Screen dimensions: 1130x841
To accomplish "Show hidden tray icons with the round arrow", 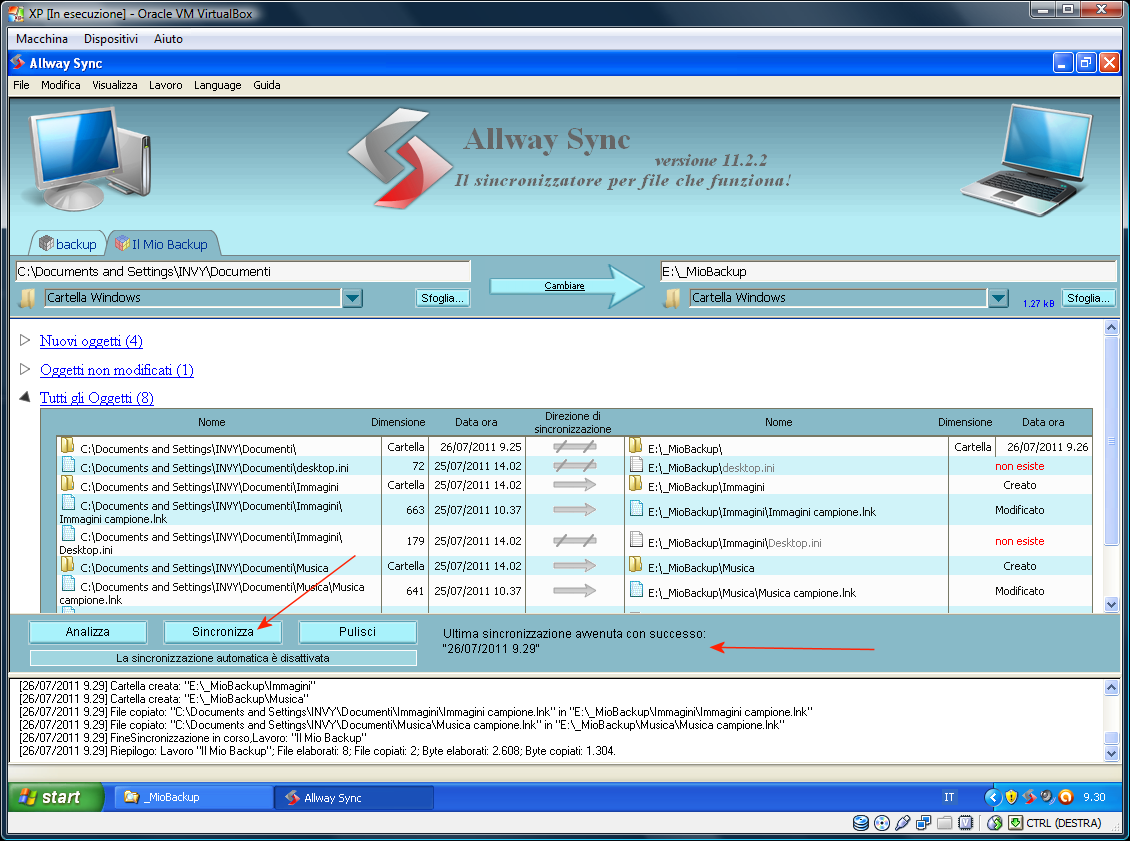I will coord(992,797).
